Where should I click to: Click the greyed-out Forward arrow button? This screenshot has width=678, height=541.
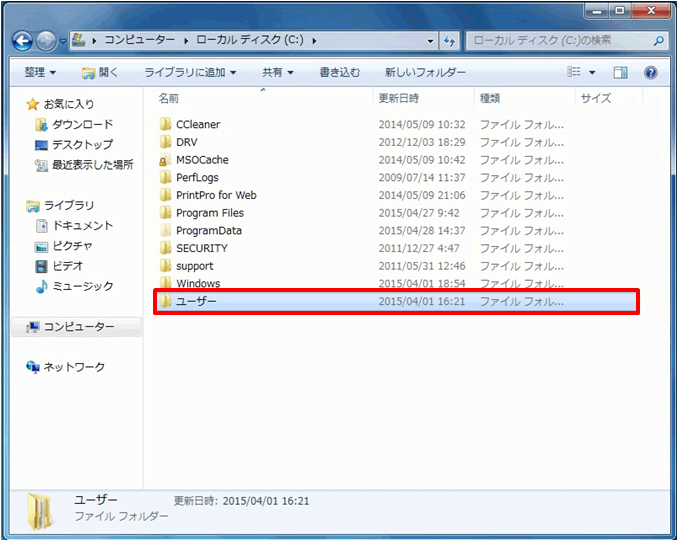(x=45, y=41)
